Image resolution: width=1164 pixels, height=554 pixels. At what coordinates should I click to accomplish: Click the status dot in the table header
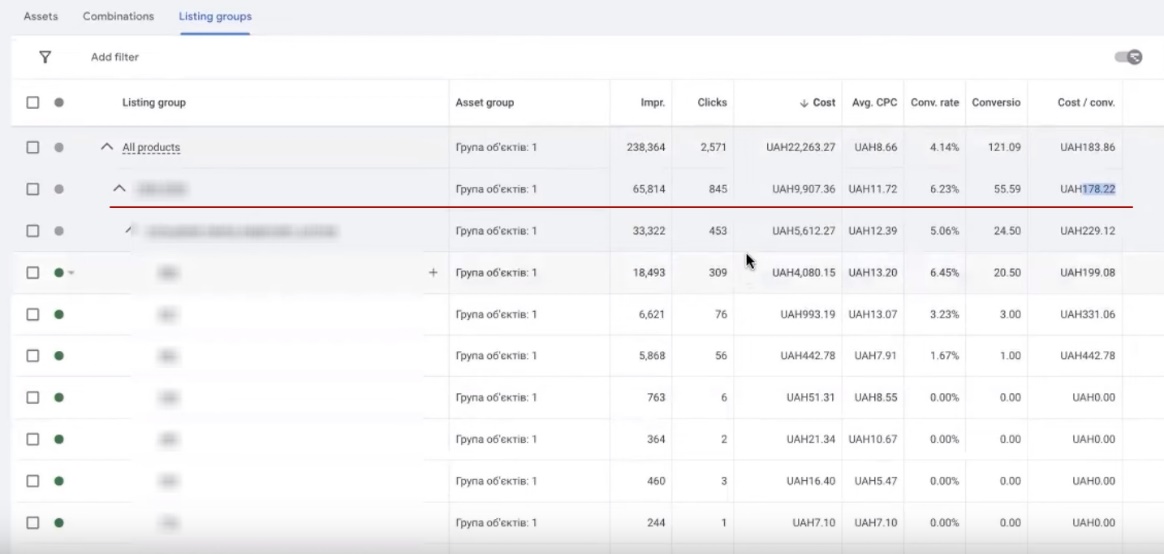[58, 103]
